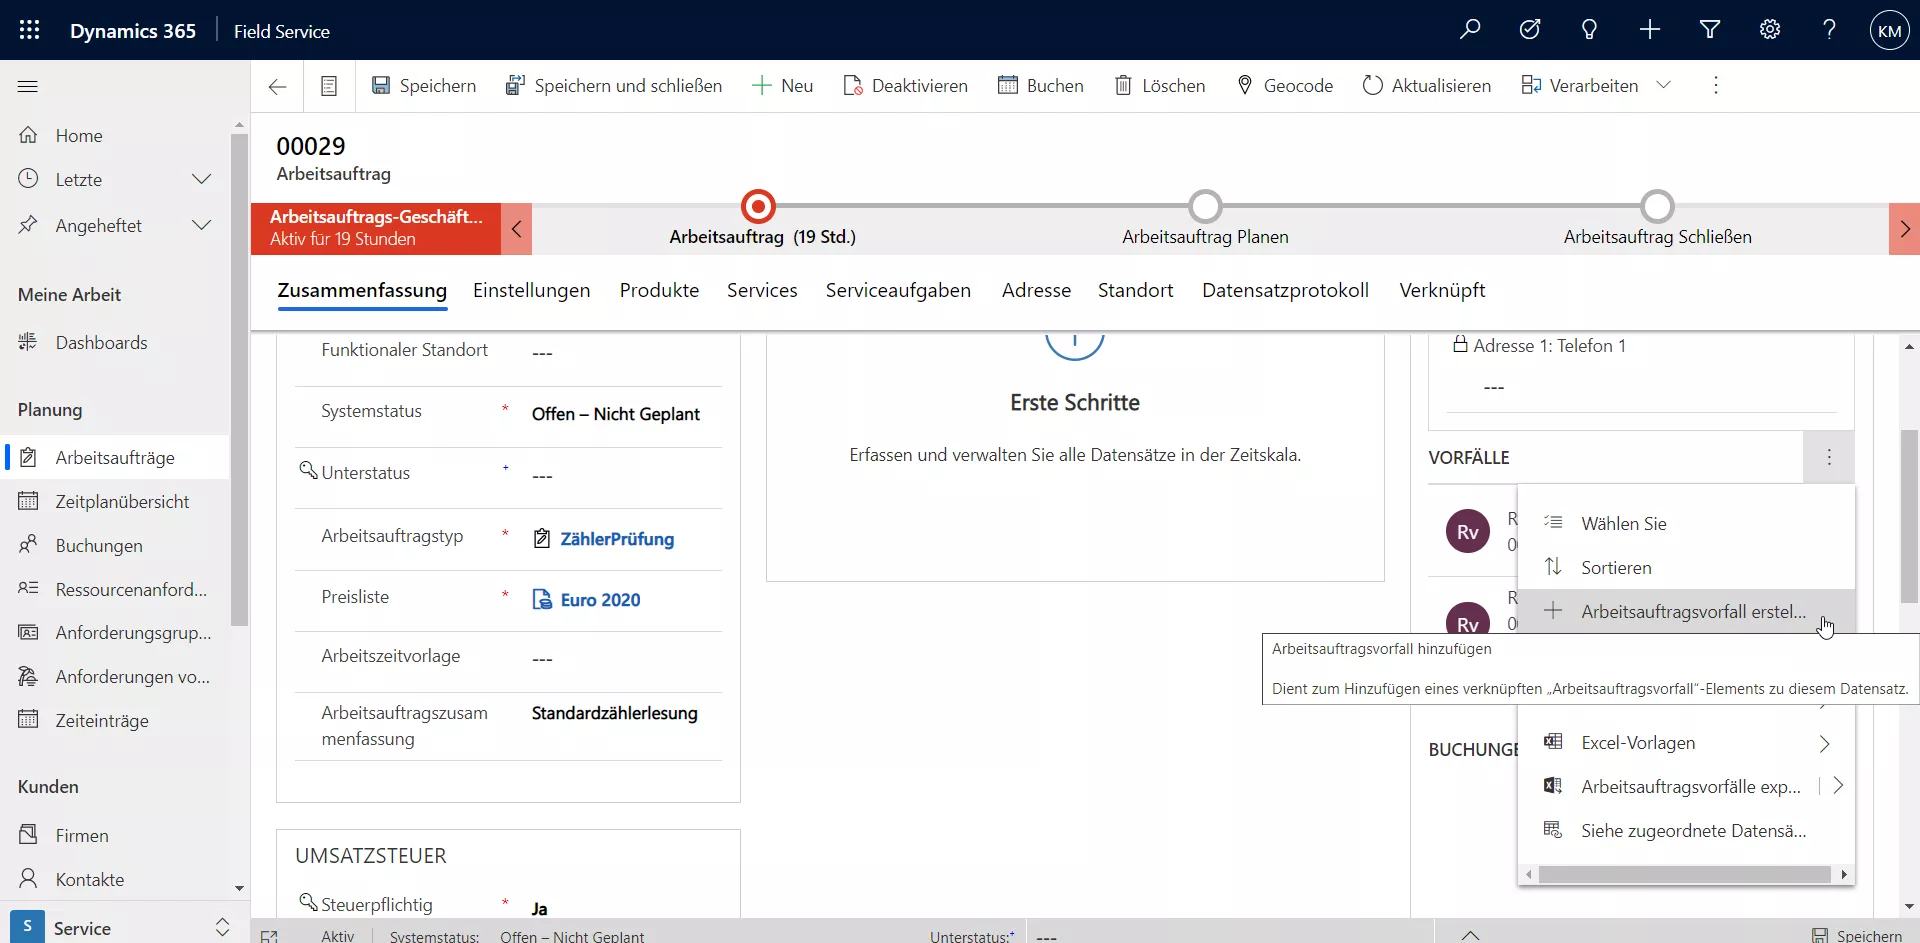The image size is (1920, 943).
Task: Open the Verarbeiten dropdown arrow
Action: 1664,86
